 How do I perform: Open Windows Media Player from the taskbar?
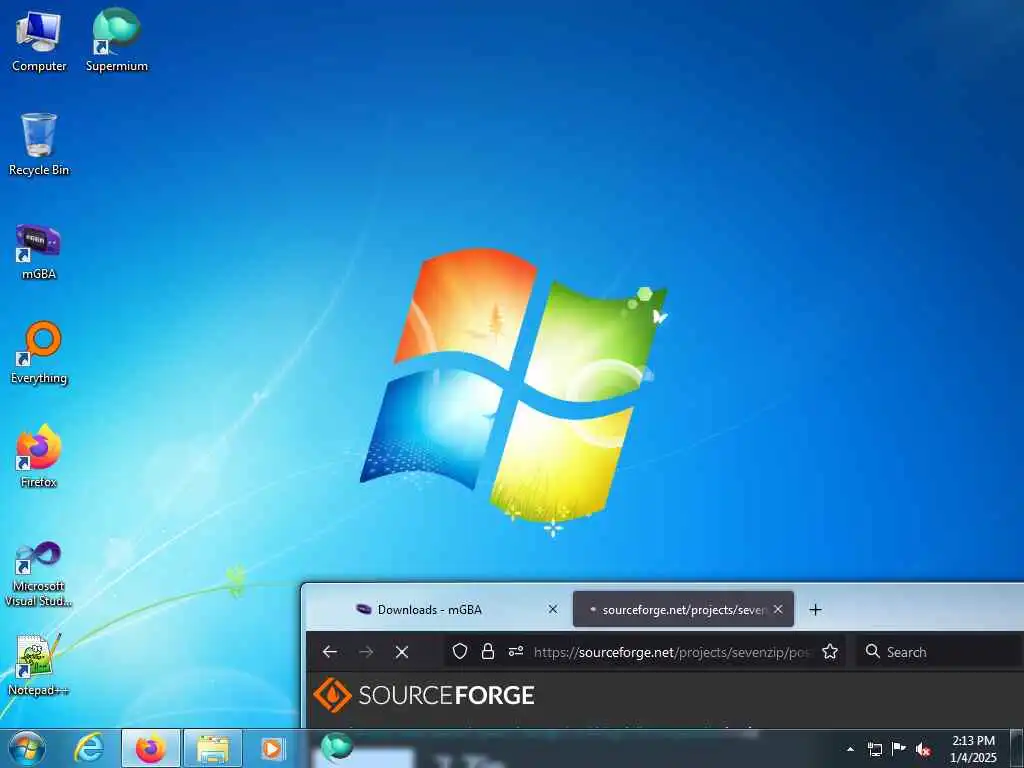coord(272,748)
